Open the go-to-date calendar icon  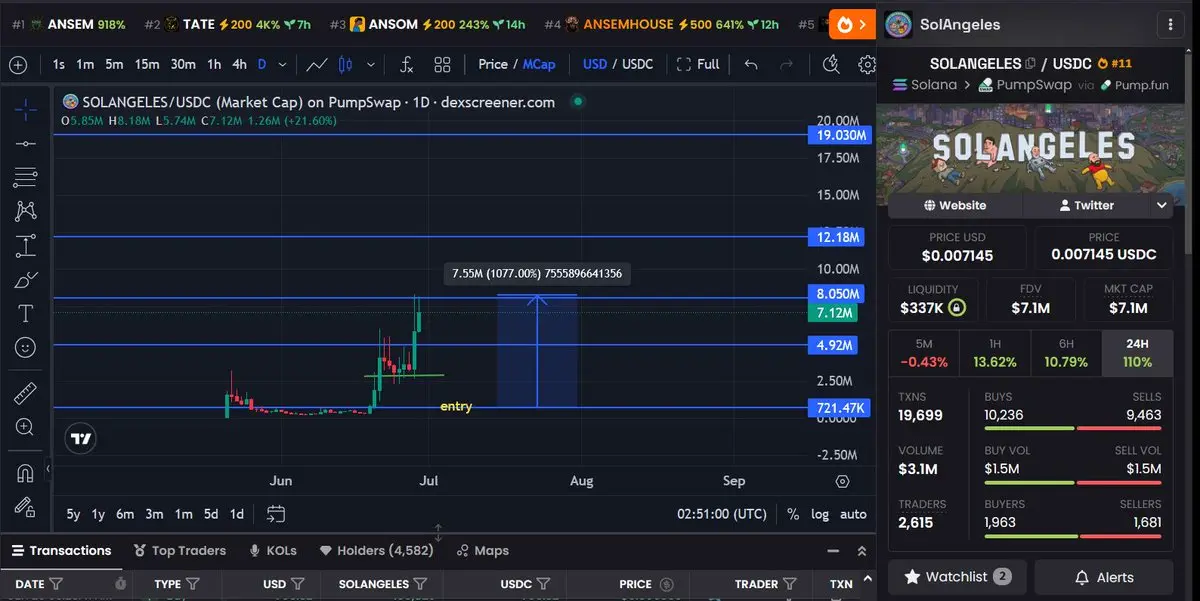coord(276,514)
